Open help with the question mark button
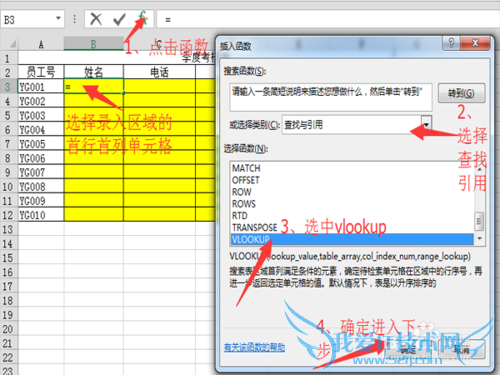Screen dimensions: 500x375 [x=451, y=43]
